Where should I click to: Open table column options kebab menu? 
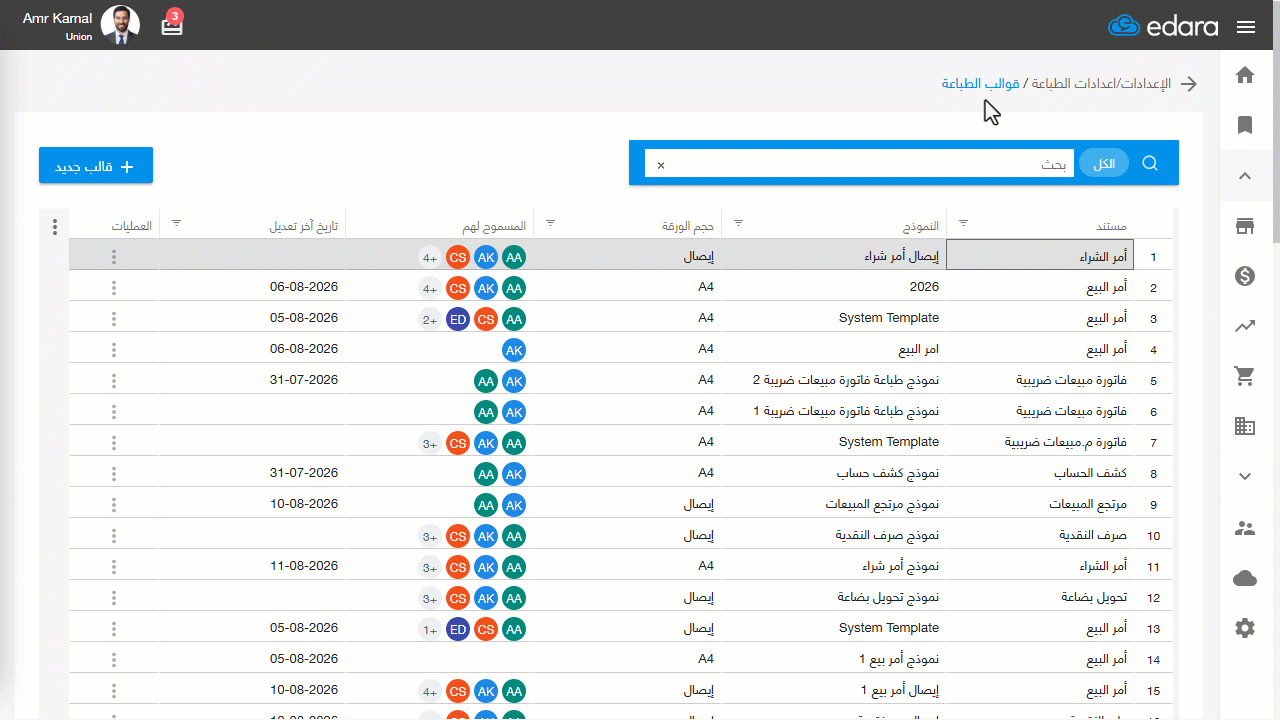[x=55, y=227]
